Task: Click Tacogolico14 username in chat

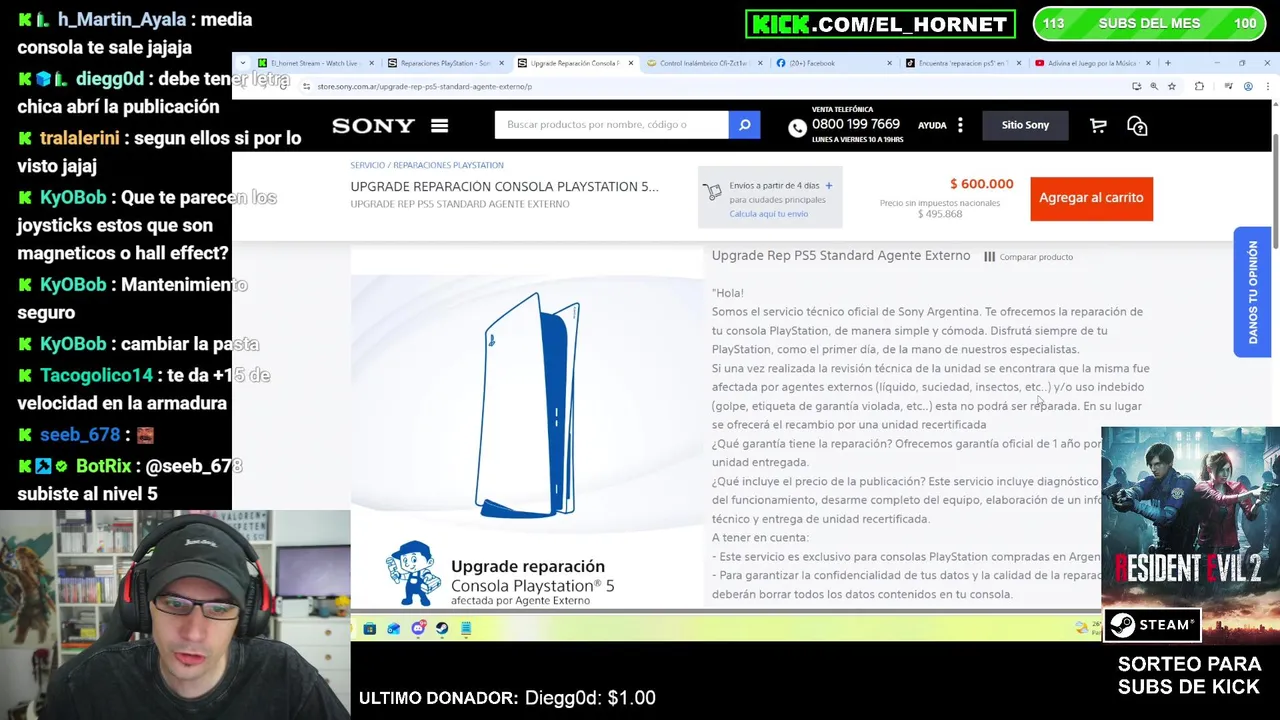Action: coord(96,375)
